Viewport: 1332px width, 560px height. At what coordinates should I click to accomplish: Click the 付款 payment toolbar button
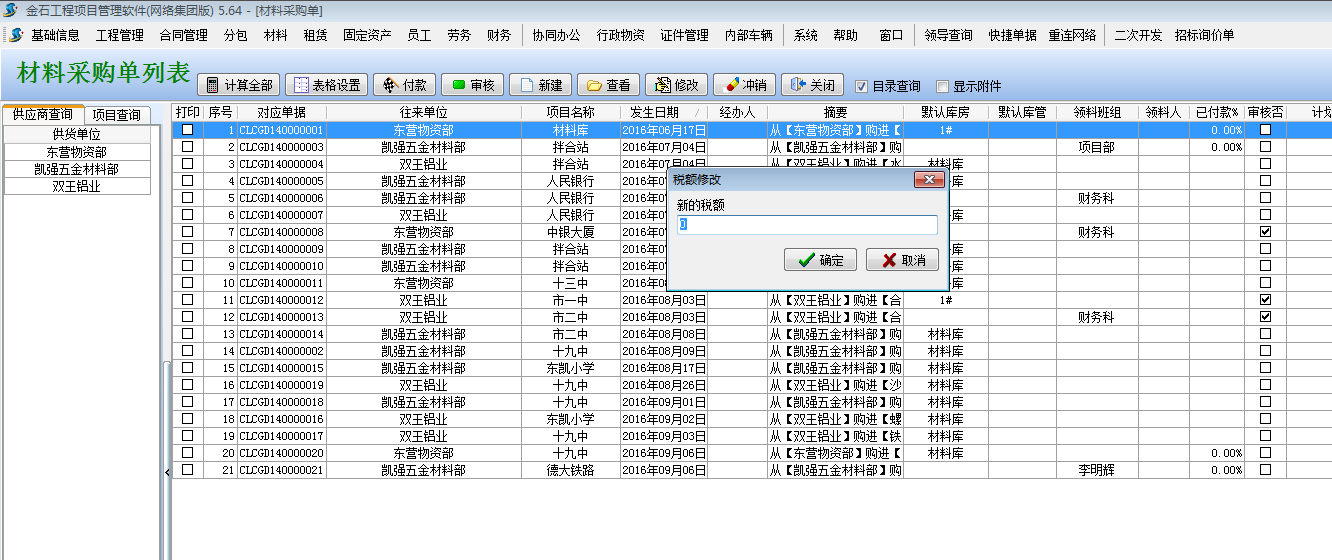[x=404, y=85]
